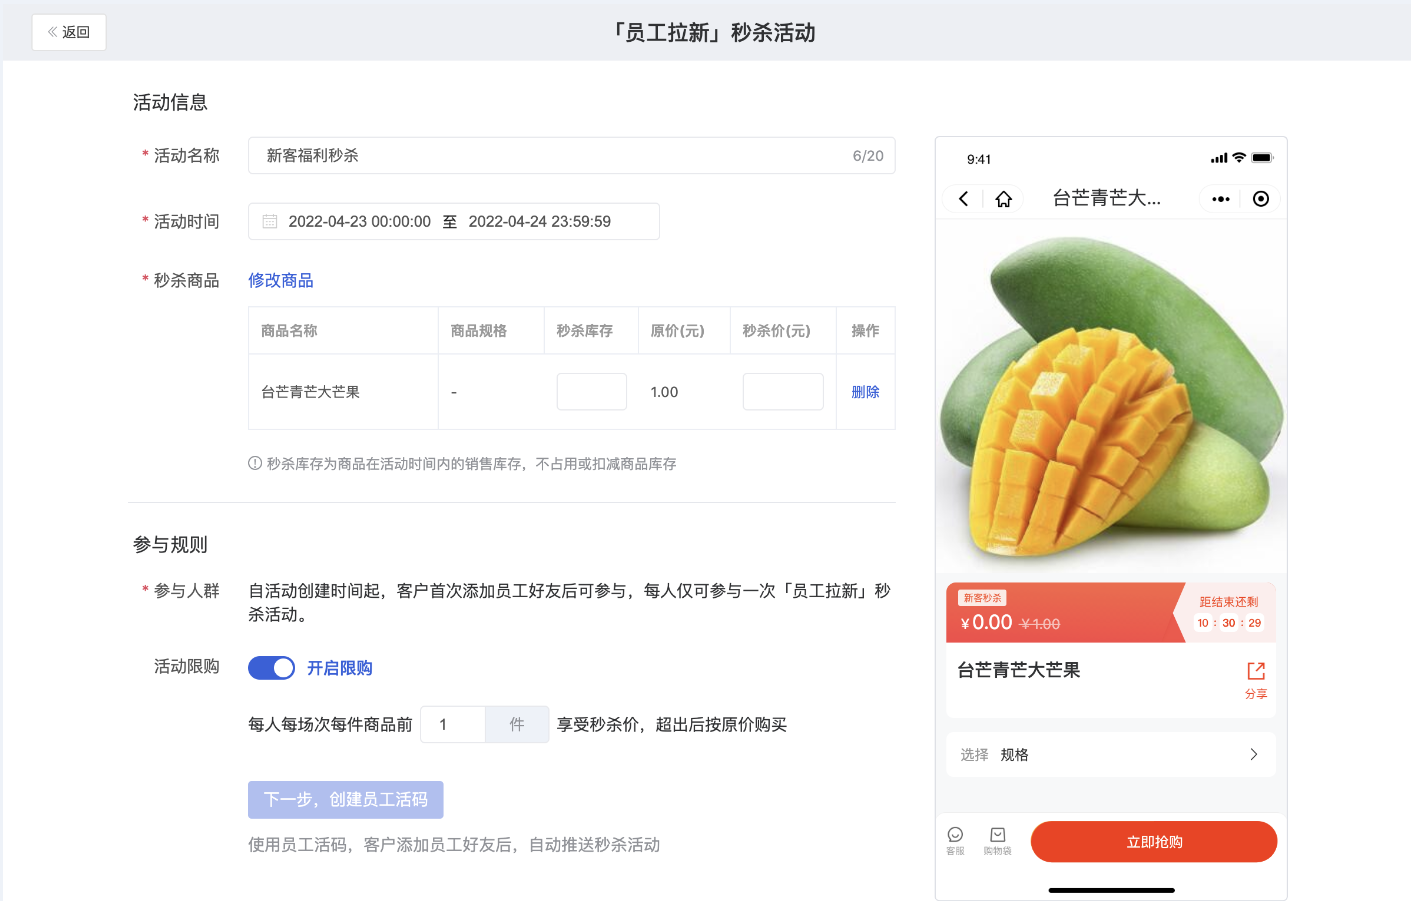The height and width of the screenshot is (901, 1411).
Task: Click the struck-through ¥1.00 price in preview
Action: click(1040, 624)
